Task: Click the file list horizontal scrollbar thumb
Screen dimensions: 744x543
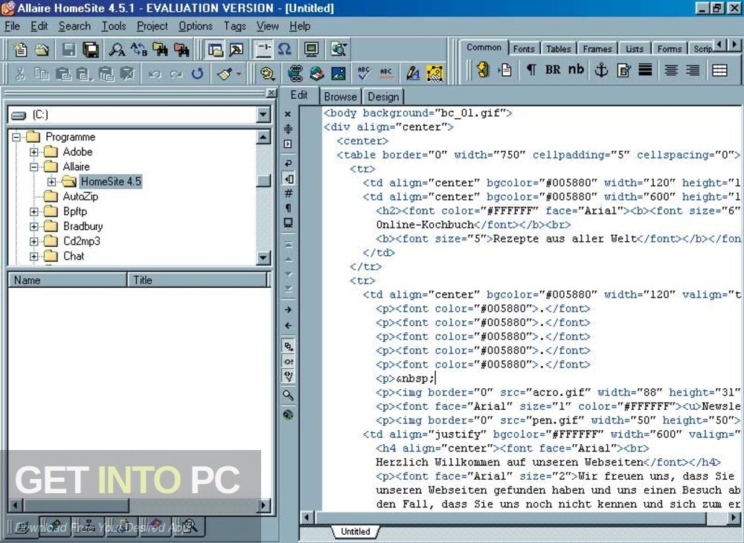Action: [x=76, y=505]
